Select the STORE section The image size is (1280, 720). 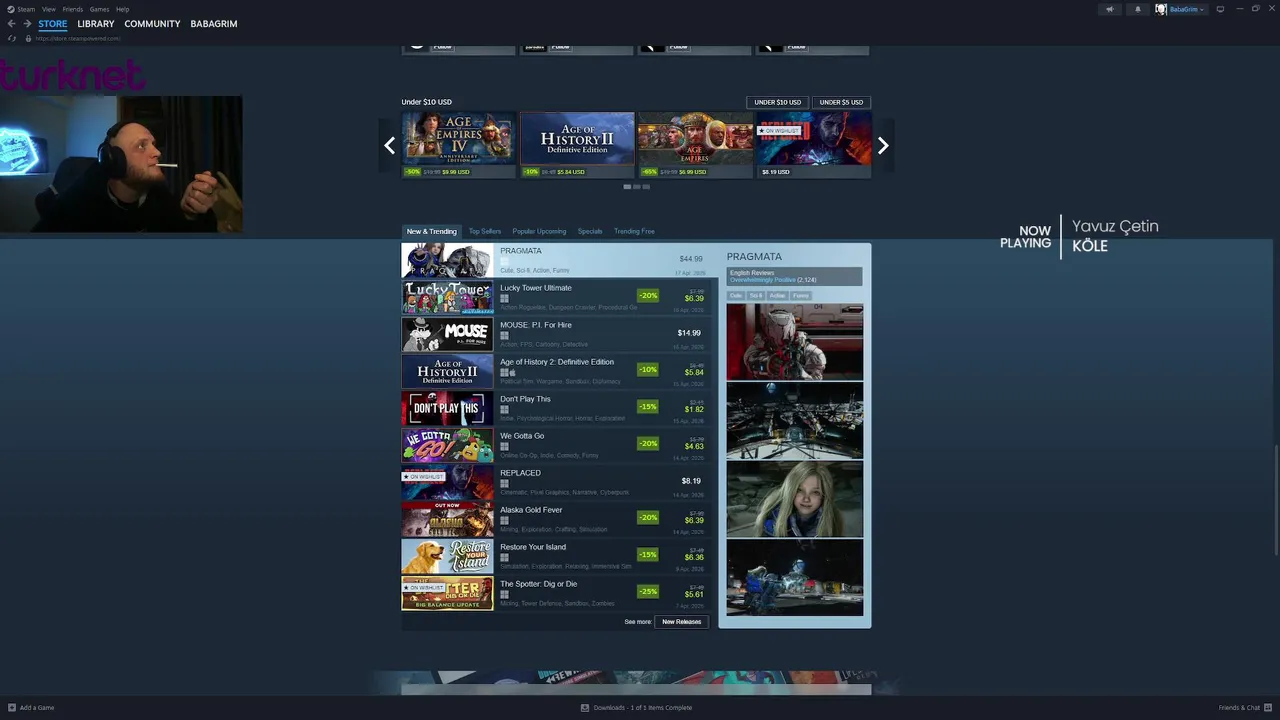tap(53, 23)
